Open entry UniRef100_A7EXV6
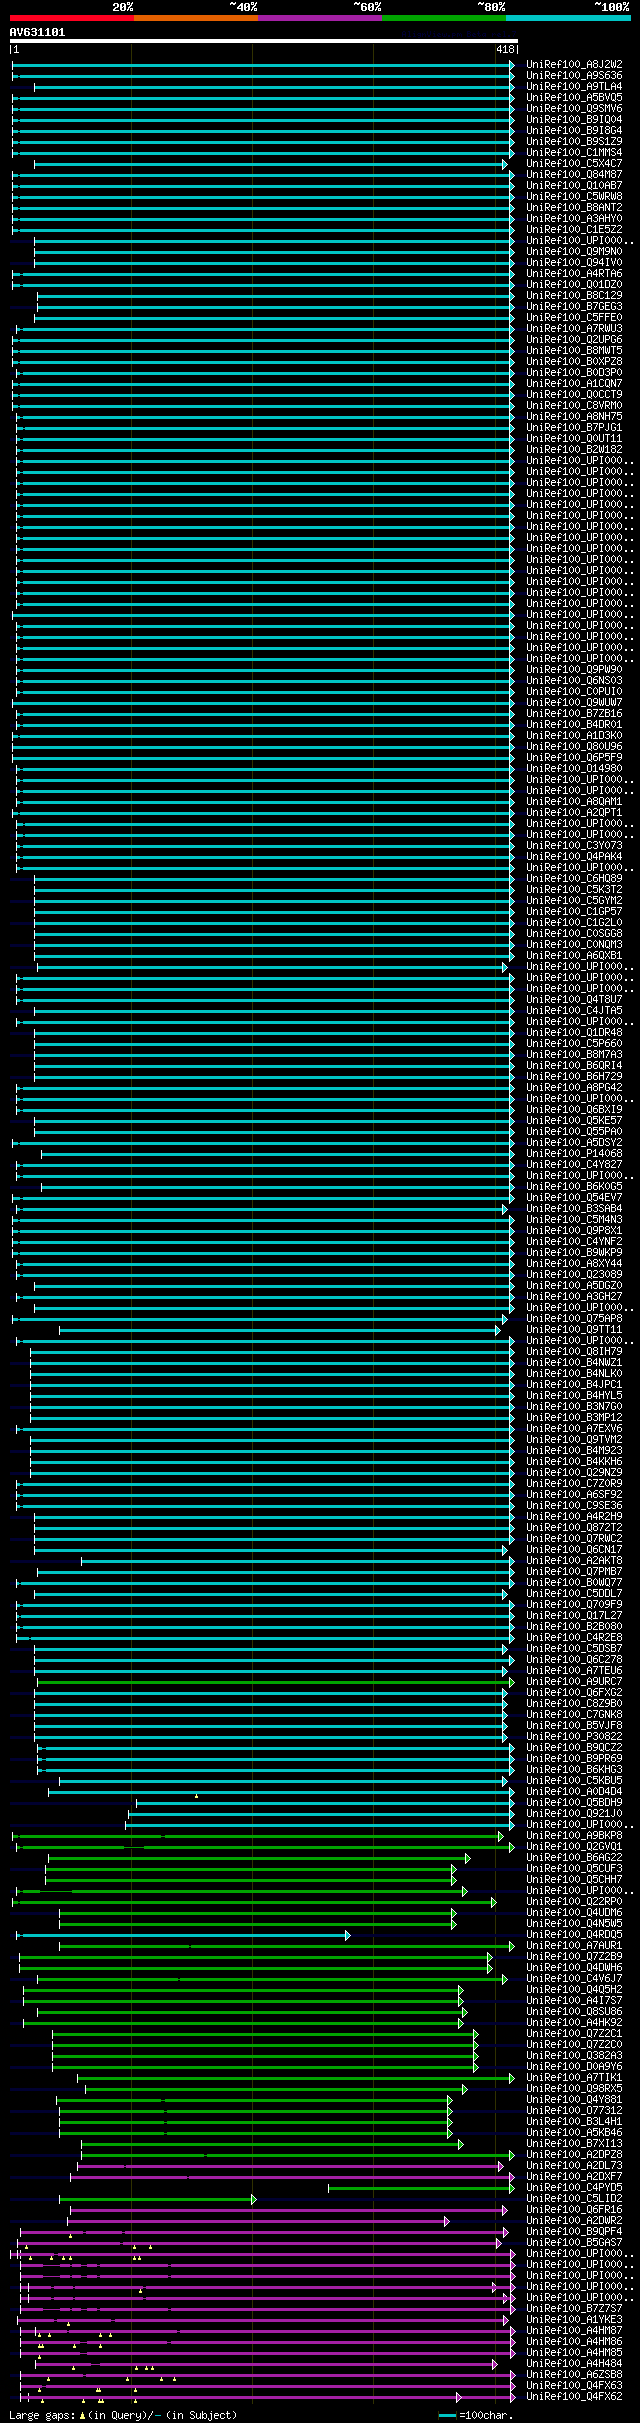The height and width of the screenshot is (2423, 640). 574,1428
